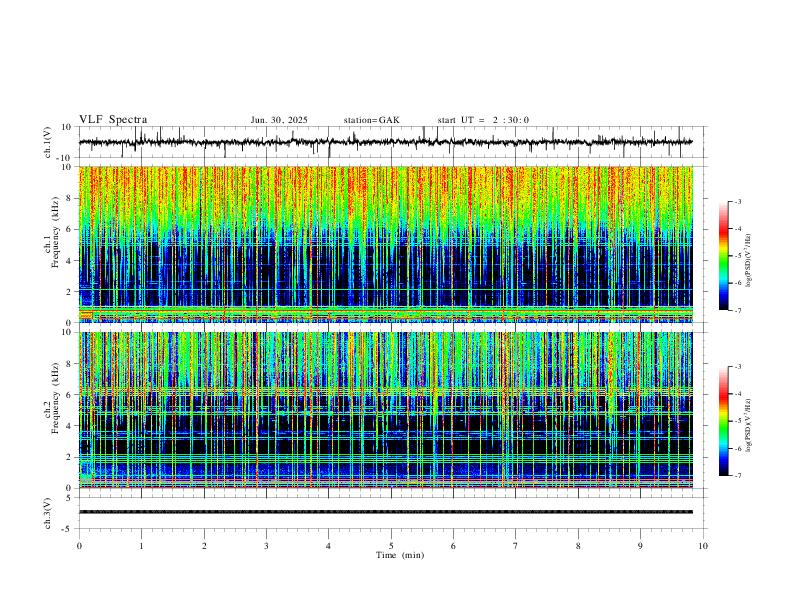Viewport: 792px width, 612px height.
Task: Click the "1" tick on the time axis
Action: [141, 546]
